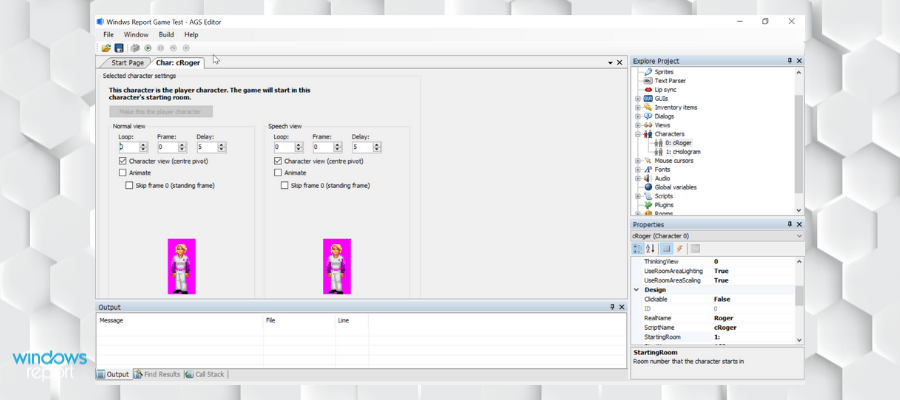The width and height of the screenshot is (900, 400).
Task: Click the Scripts node icon
Action: [x=648, y=196]
